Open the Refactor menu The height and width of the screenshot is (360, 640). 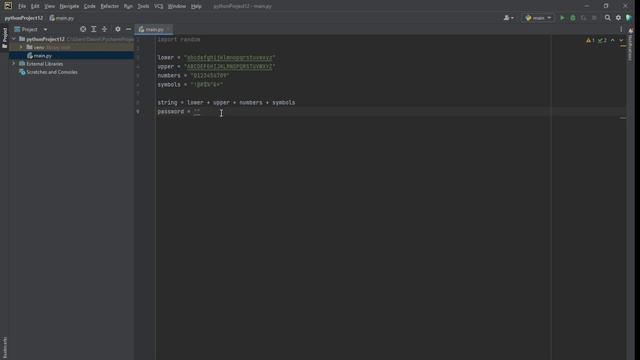point(109,6)
